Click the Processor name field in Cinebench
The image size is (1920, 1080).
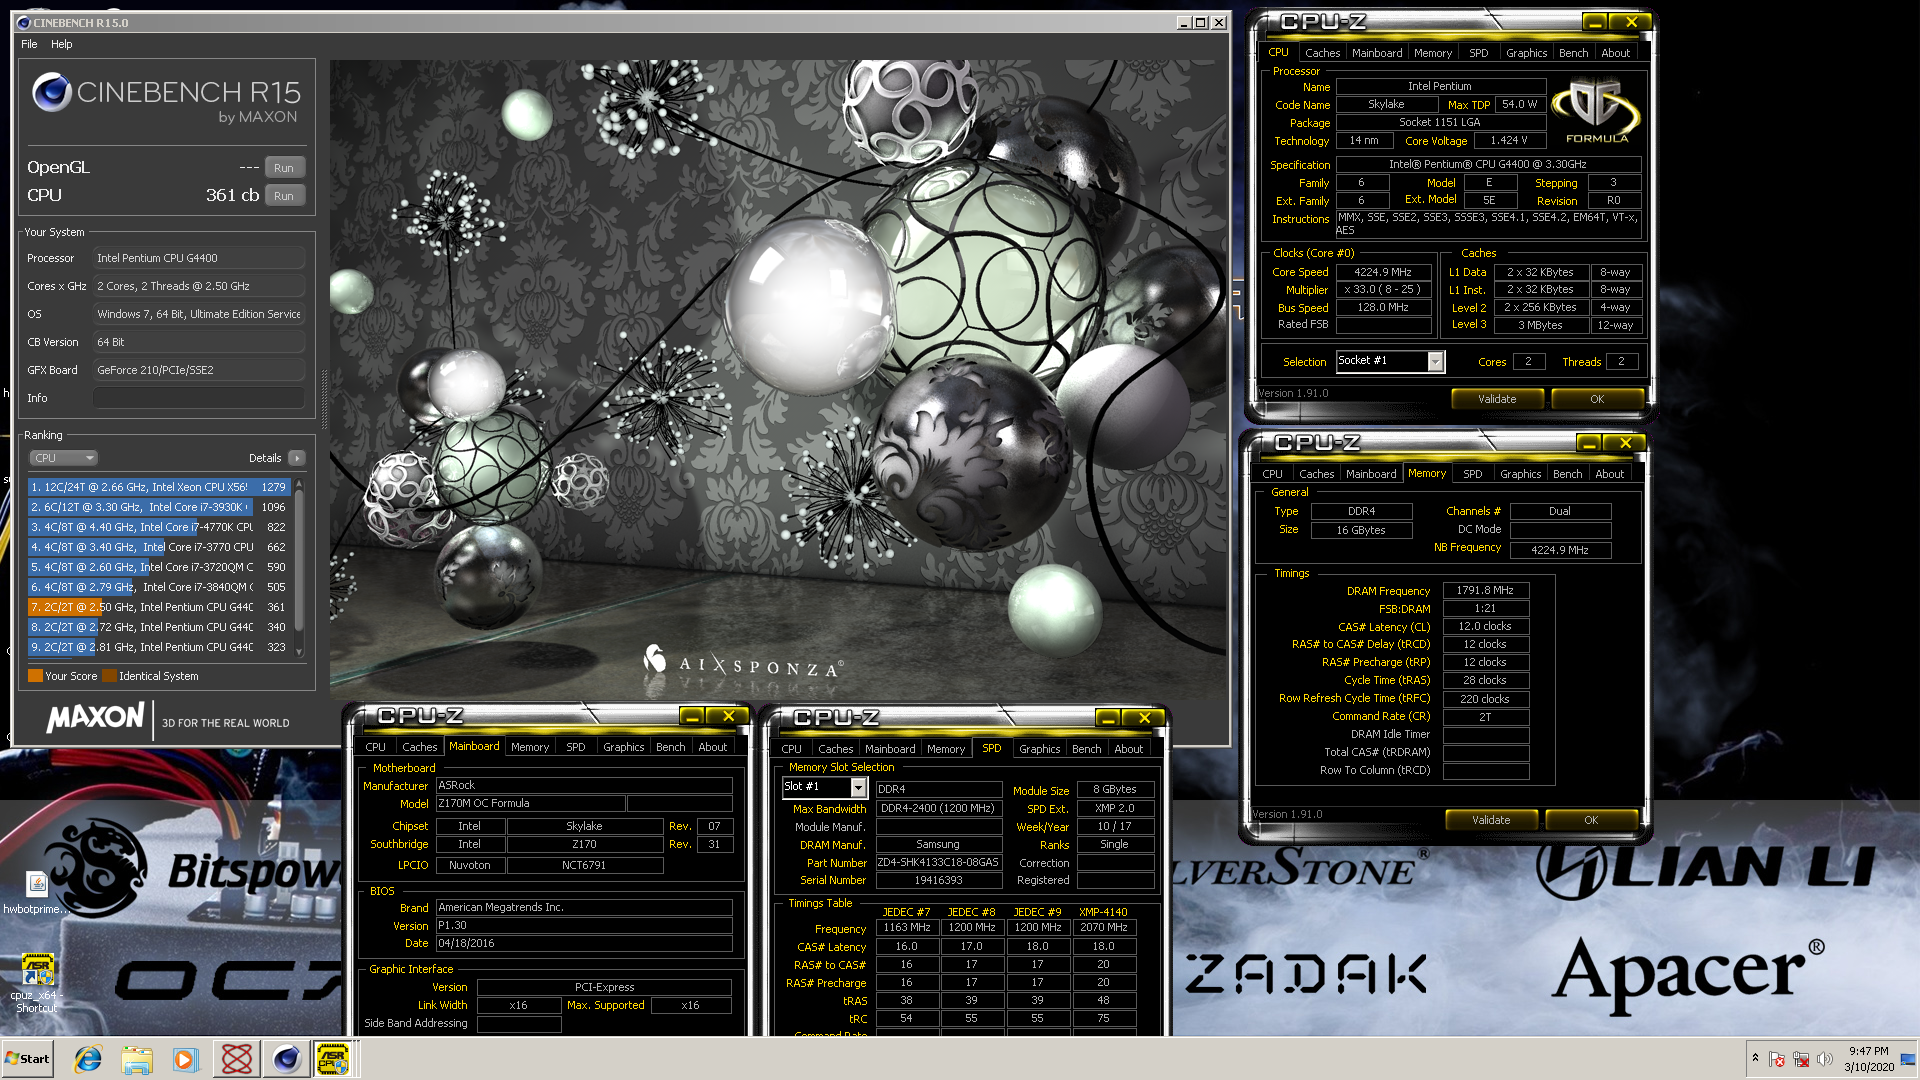(x=199, y=258)
